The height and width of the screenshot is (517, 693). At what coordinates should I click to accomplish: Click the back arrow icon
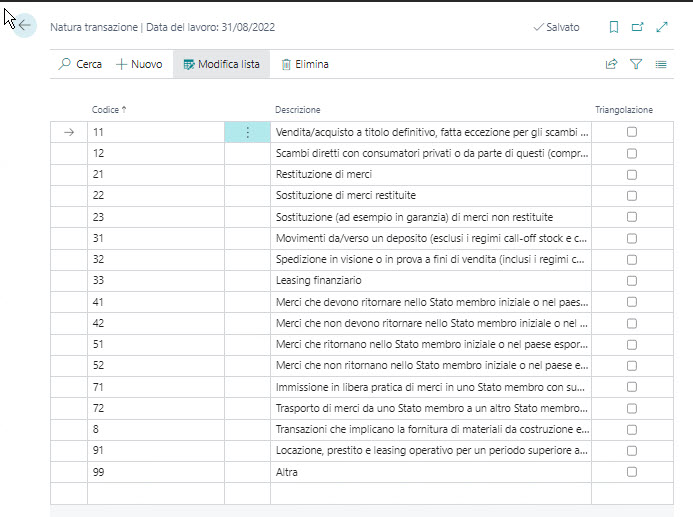[x=25, y=27]
